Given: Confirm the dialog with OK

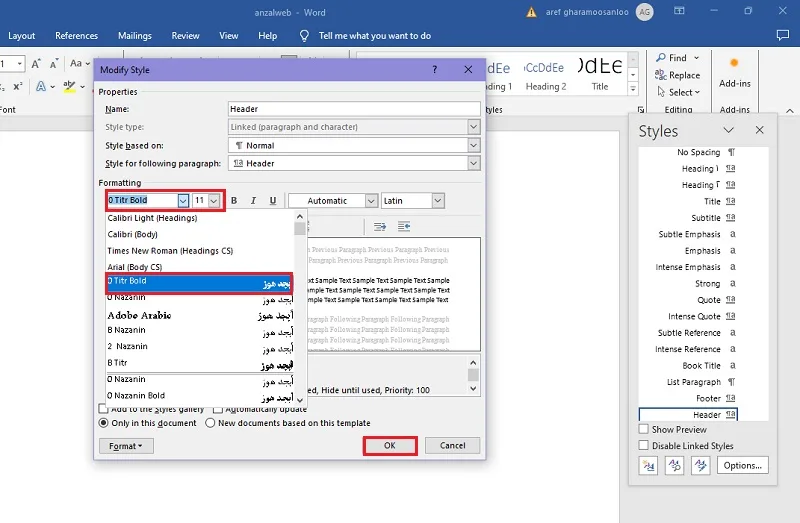Looking at the screenshot, I should pyautogui.click(x=390, y=445).
